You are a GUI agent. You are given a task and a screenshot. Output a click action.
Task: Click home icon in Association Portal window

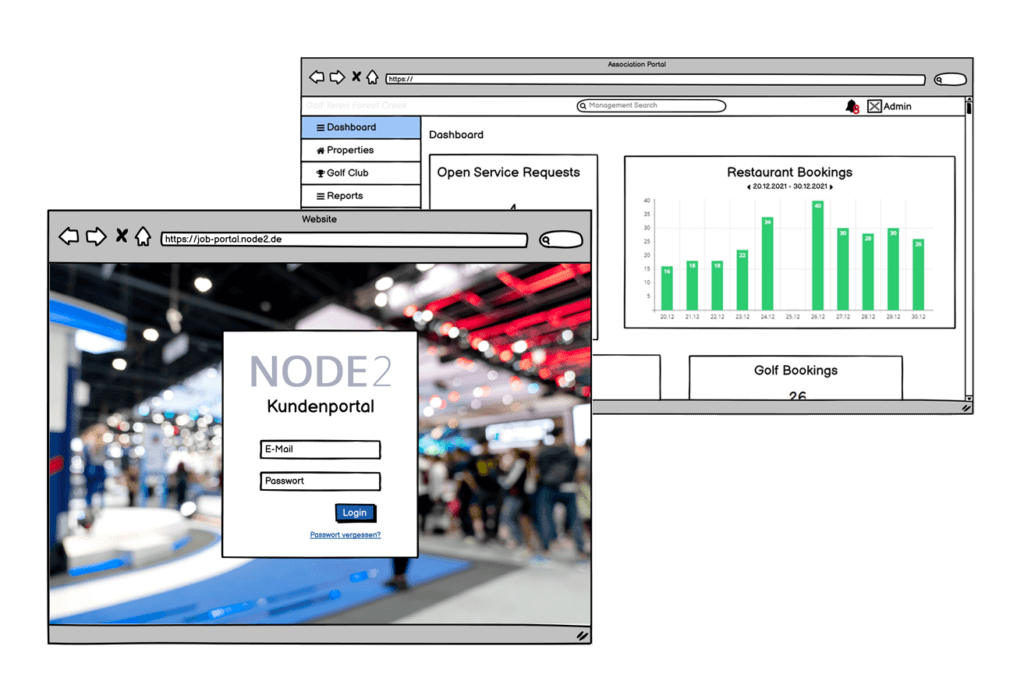(372, 77)
